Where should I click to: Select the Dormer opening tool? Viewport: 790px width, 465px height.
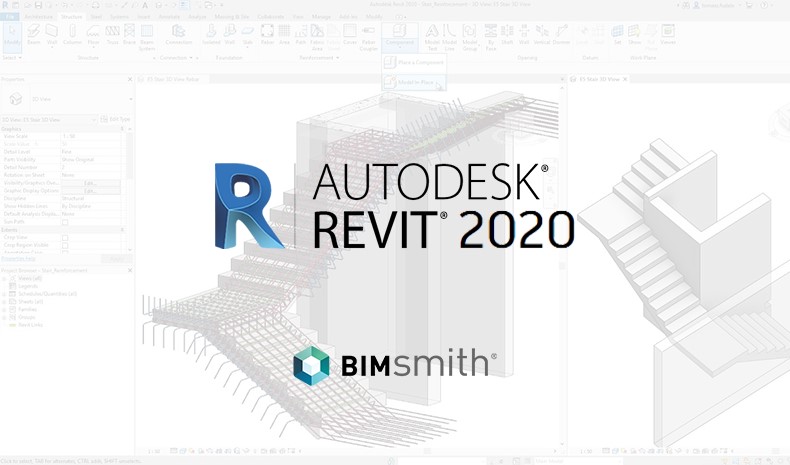(561, 35)
